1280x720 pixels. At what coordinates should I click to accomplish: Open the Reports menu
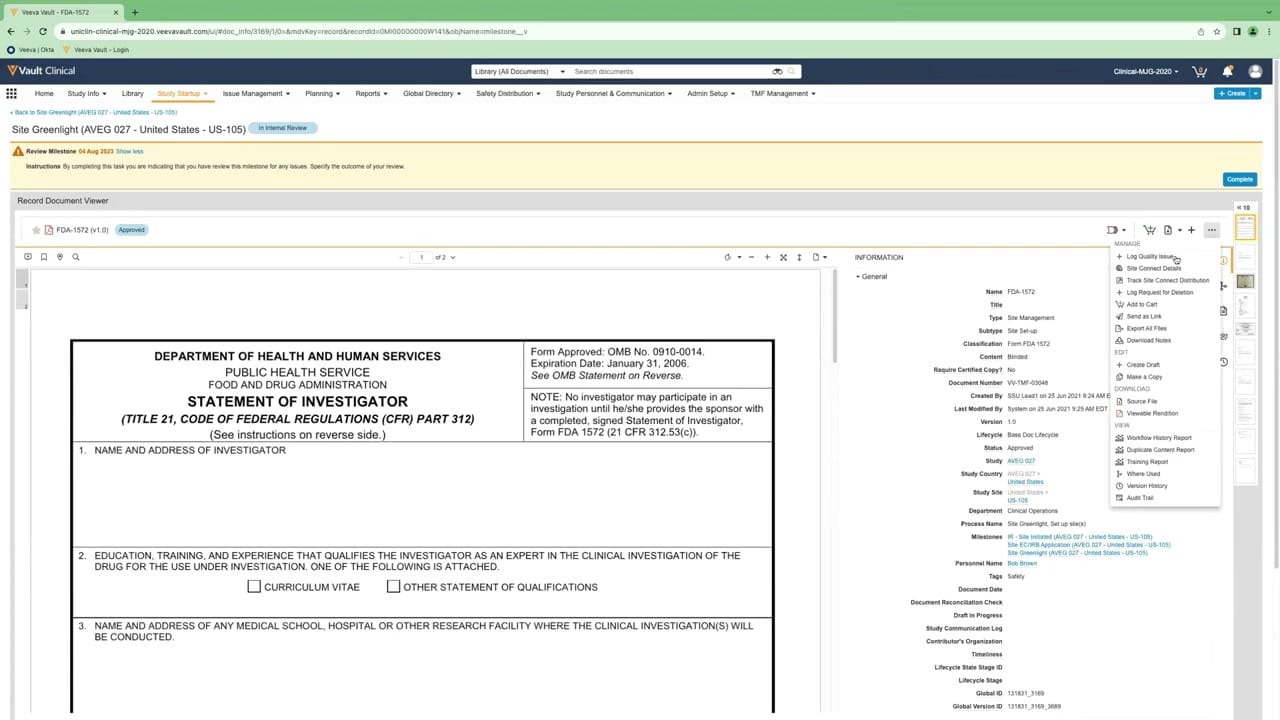coord(372,94)
